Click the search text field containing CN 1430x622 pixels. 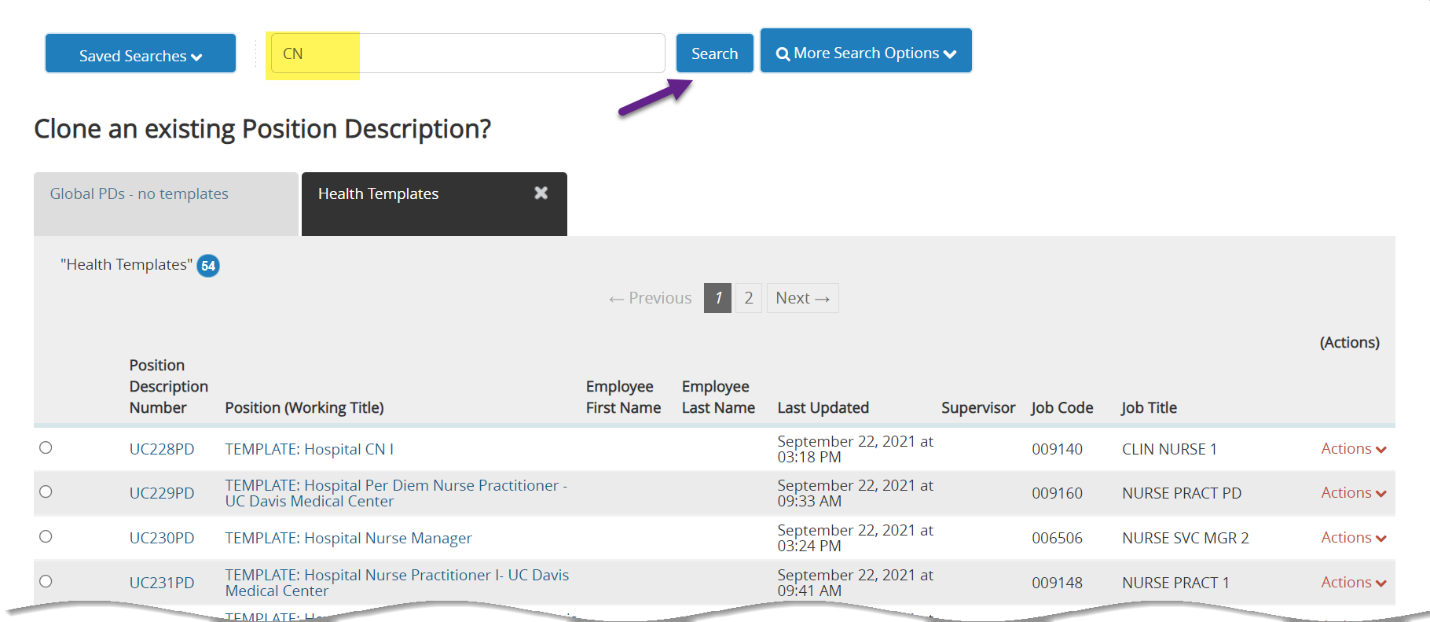[468, 54]
